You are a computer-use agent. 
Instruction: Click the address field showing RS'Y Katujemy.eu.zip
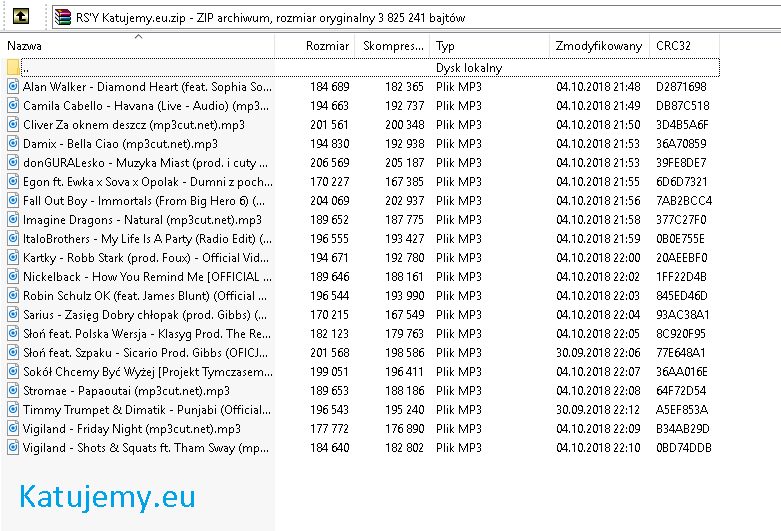coord(416,17)
